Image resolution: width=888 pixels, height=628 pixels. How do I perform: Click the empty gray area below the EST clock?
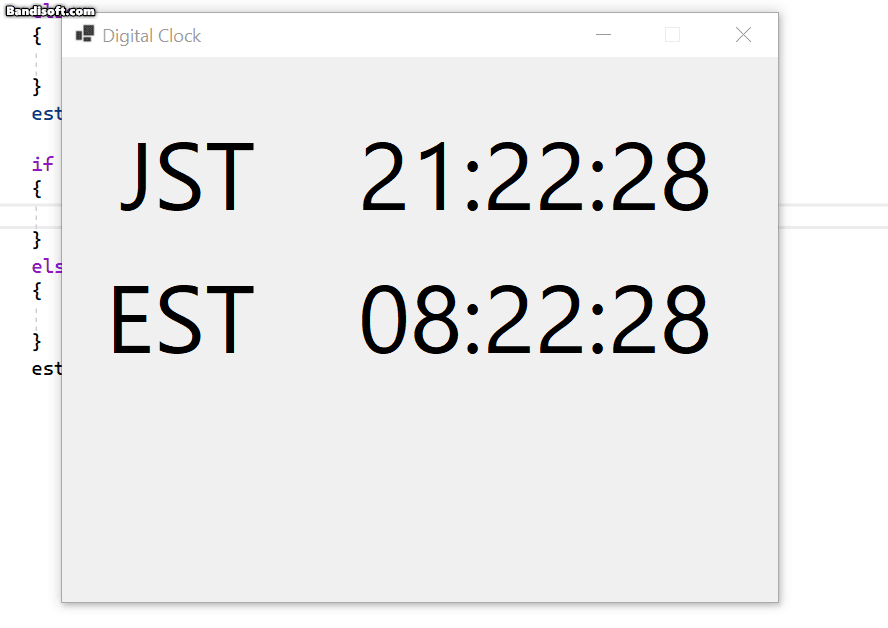[420, 480]
